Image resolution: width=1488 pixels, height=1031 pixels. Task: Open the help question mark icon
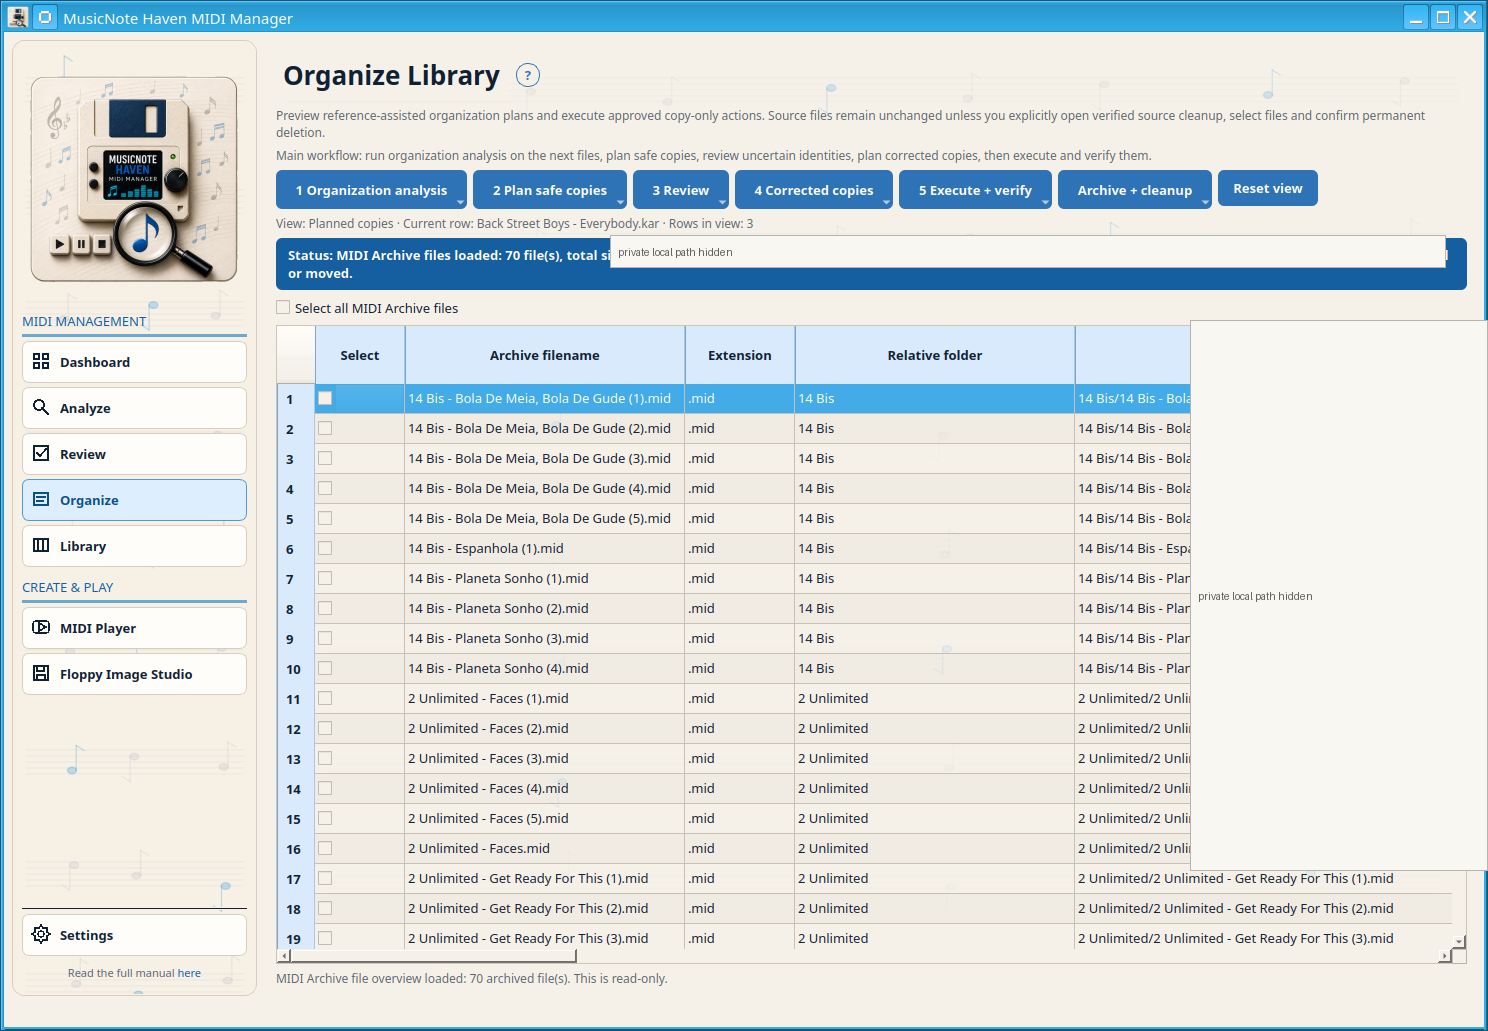(528, 75)
